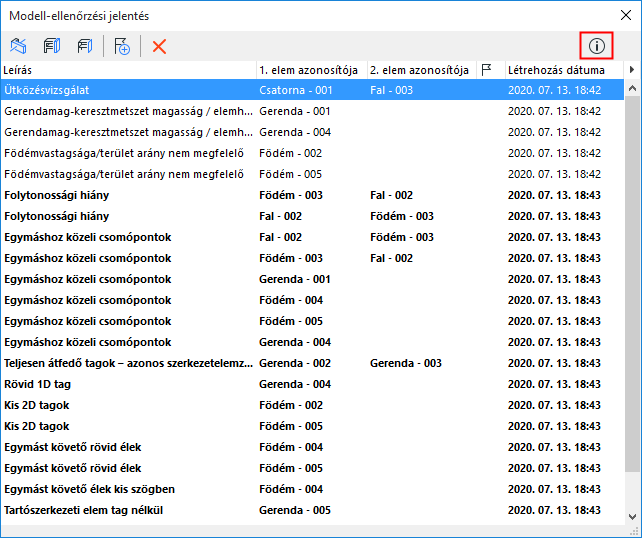Click the third toolbar icon with structural list
This screenshot has width=642, height=538.
pyautogui.click(x=85, y=46)
